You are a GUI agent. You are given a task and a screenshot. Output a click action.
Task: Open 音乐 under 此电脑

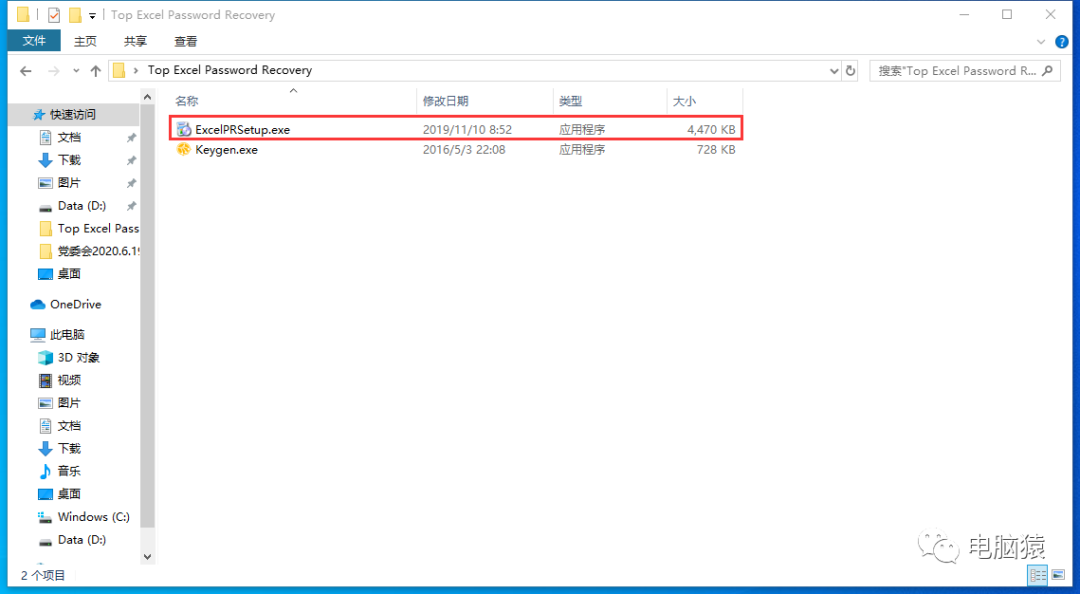69,471
